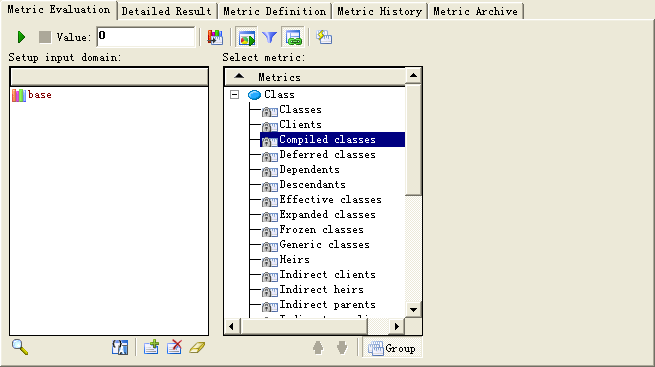This screenshot has width=655, height=367.
Task: Select the Compiled classes metric
Action: pos(328,139)
